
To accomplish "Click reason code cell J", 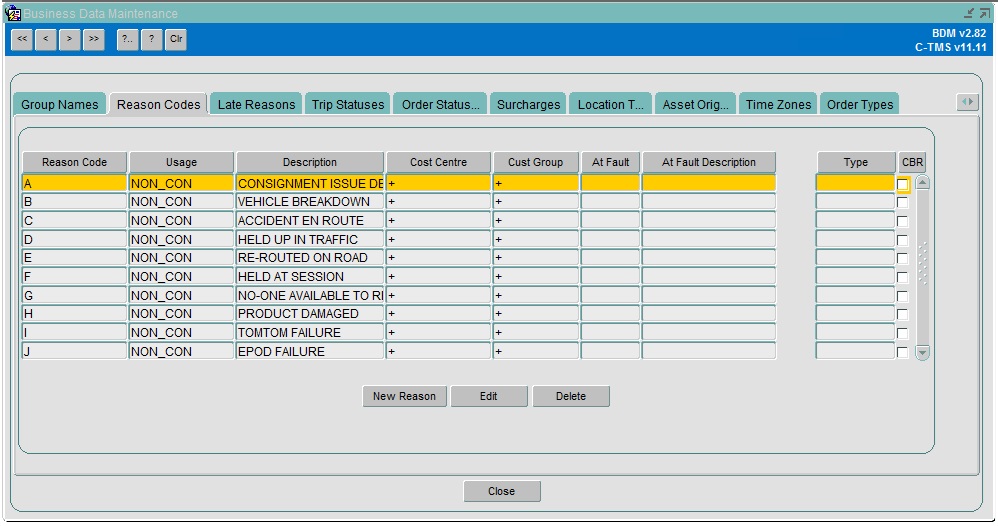I will coord(74,352).
